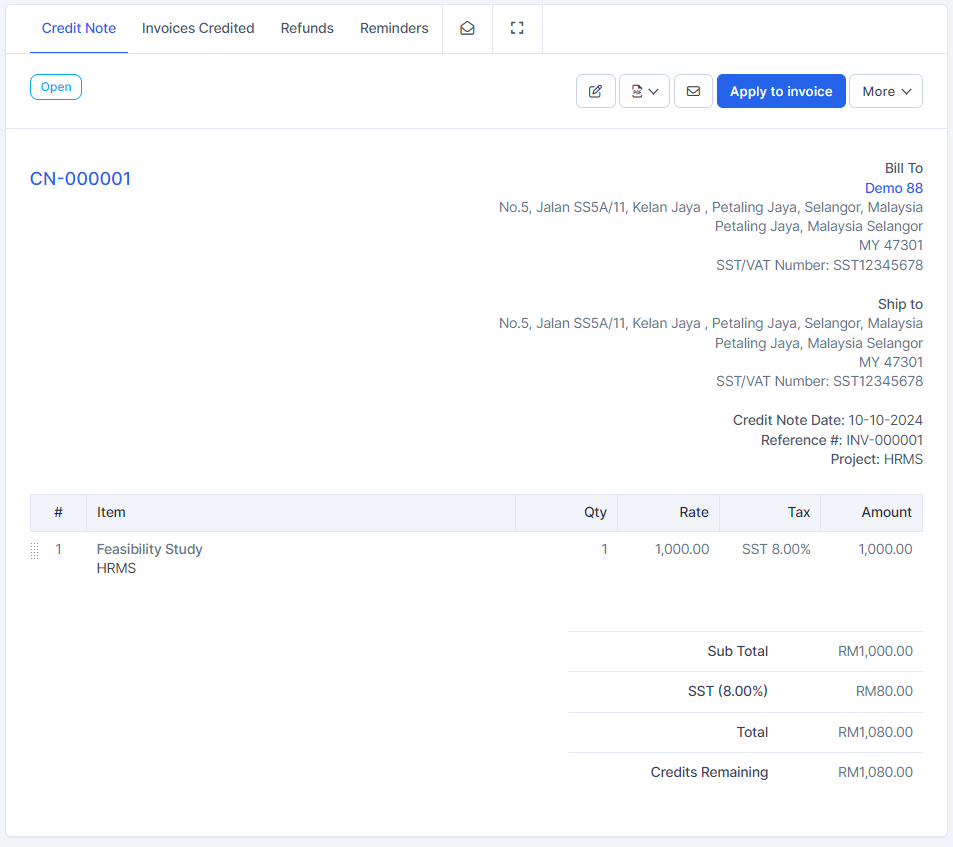The width and height of the screenshot is (953, 847).
Task: Select the Credit Note tab
Action: click(79, 28)
